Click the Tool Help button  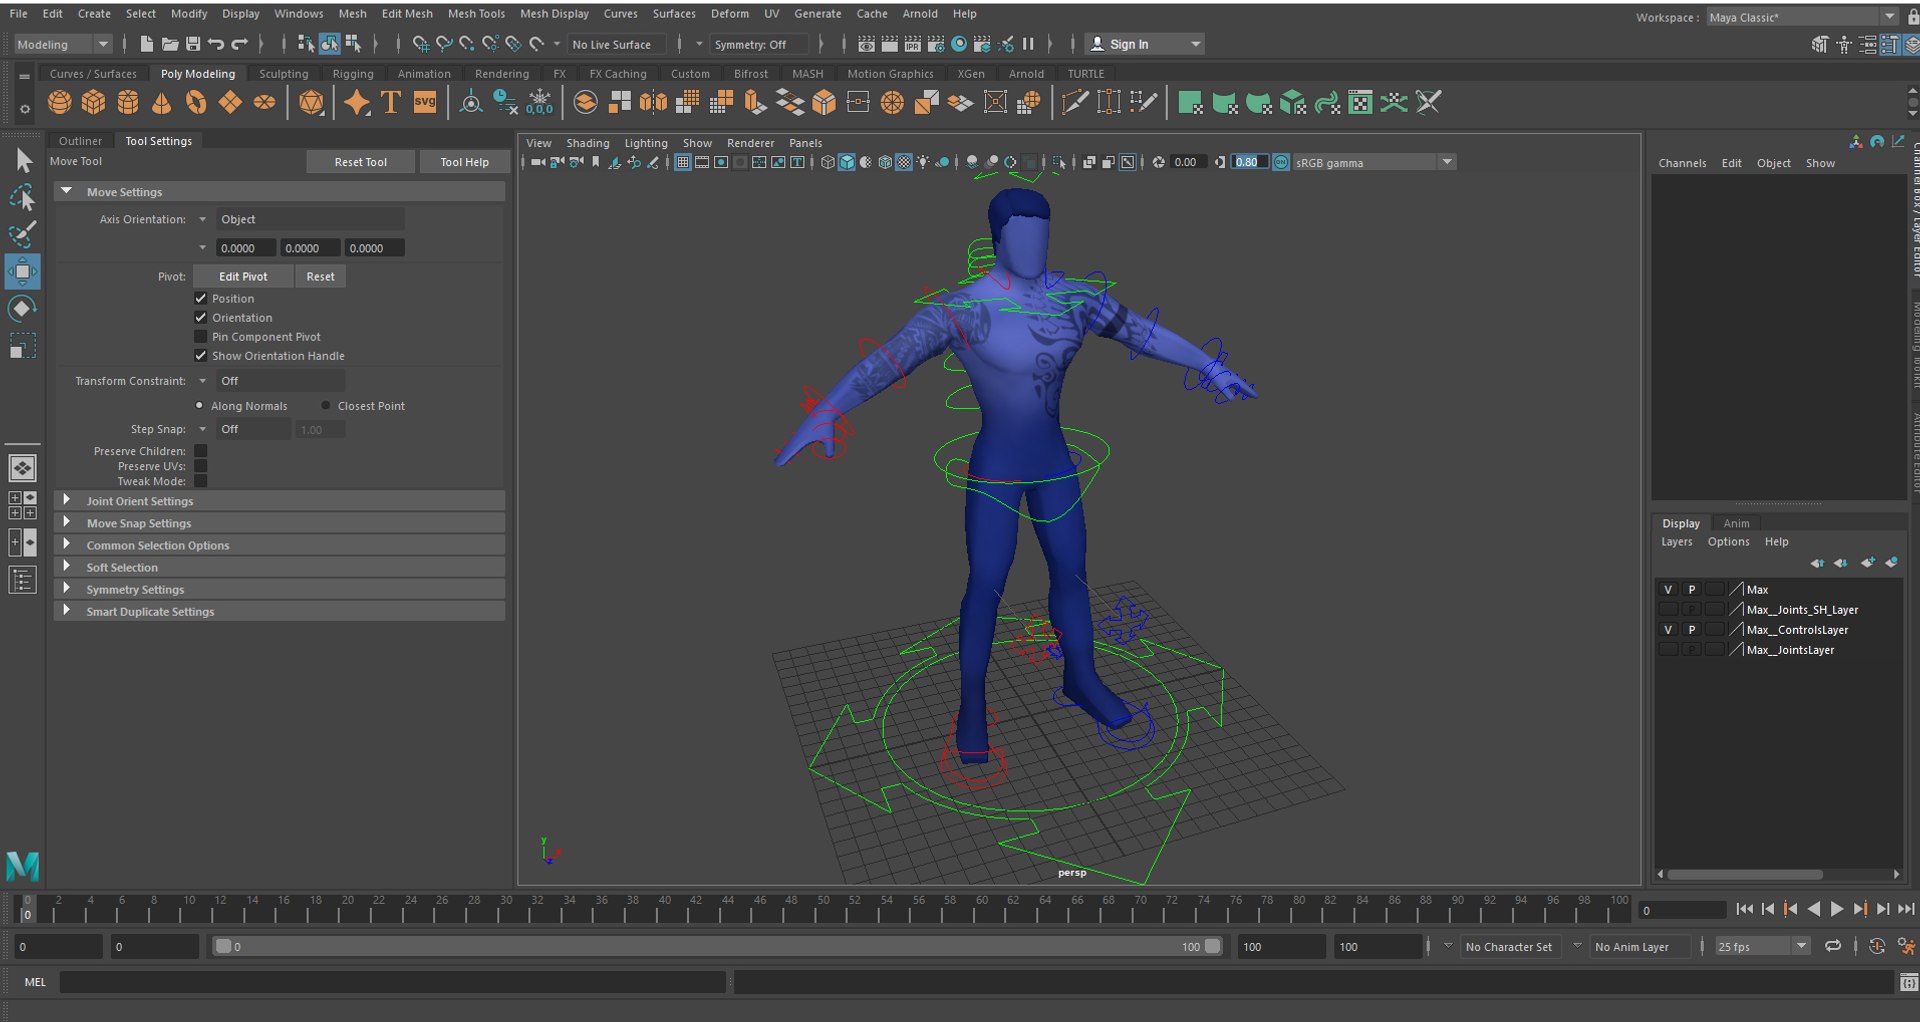[464, 162]
